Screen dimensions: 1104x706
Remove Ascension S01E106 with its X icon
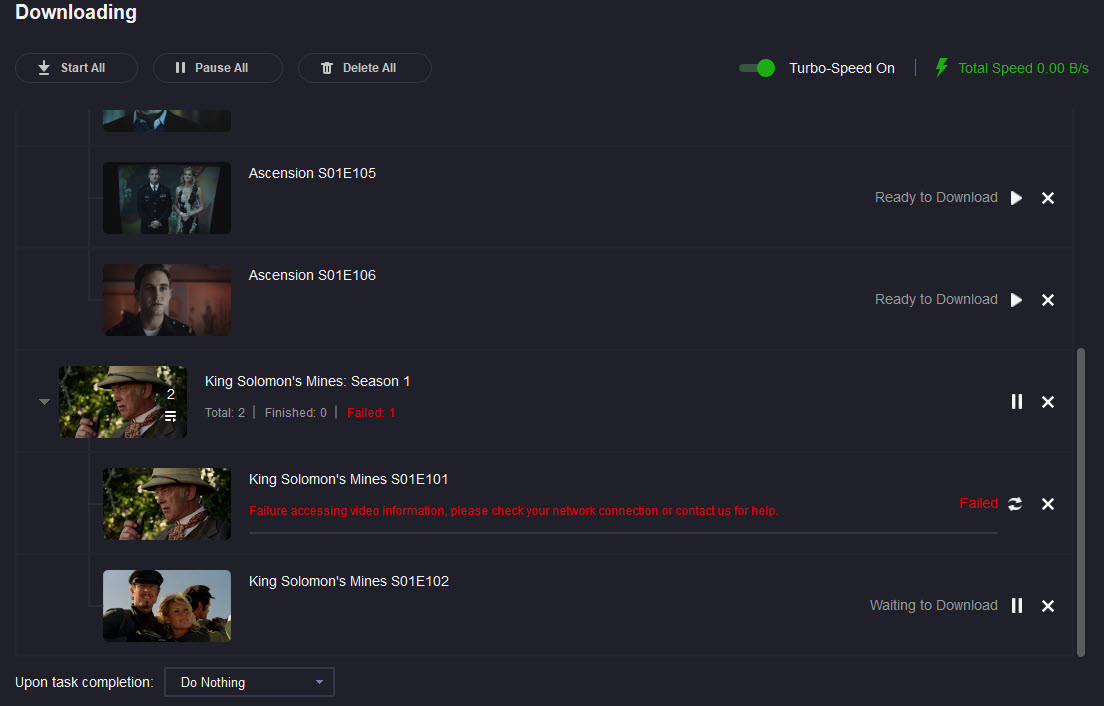coord(1048,300)
